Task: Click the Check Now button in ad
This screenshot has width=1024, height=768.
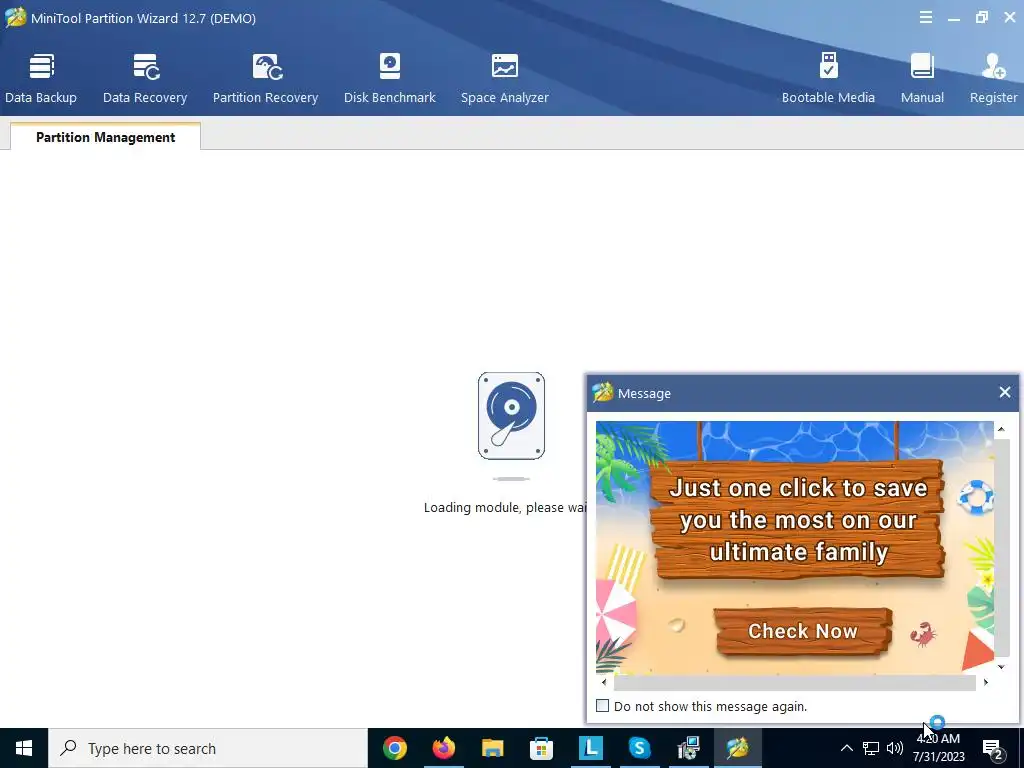Action: [x=803, y=631]
